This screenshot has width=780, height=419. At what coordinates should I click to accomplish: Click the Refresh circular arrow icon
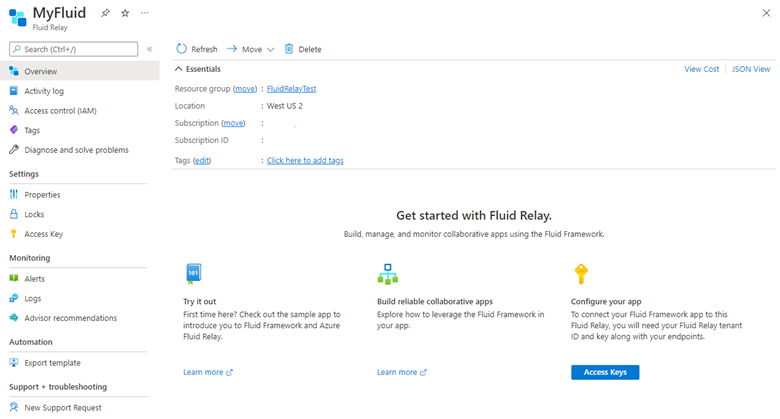pos(182,49)
